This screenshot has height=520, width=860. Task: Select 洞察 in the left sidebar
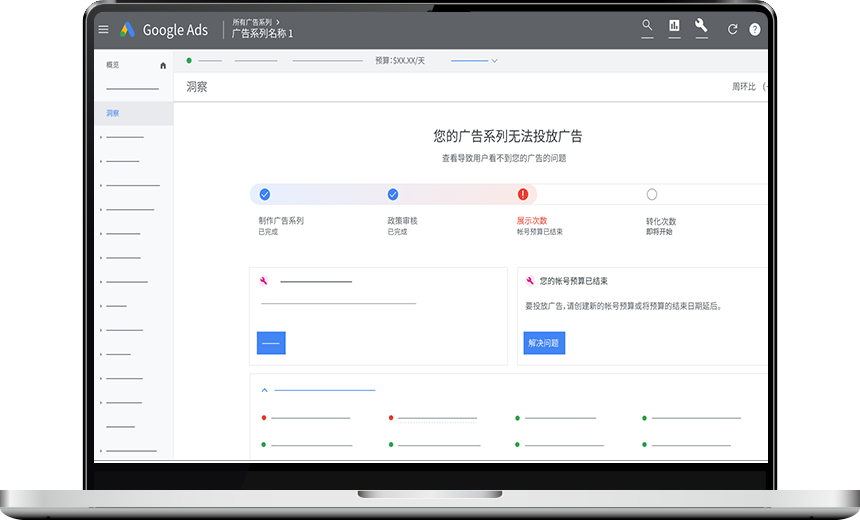click(x=113, y=113)
